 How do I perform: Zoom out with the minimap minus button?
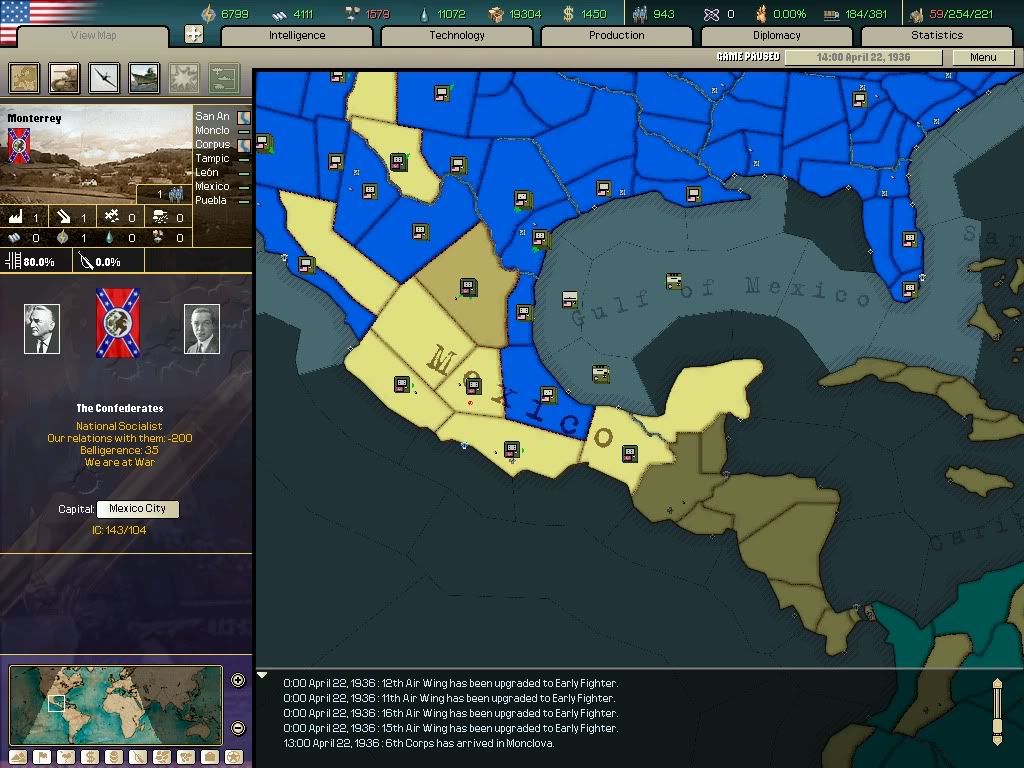click(x=238, y=728)
